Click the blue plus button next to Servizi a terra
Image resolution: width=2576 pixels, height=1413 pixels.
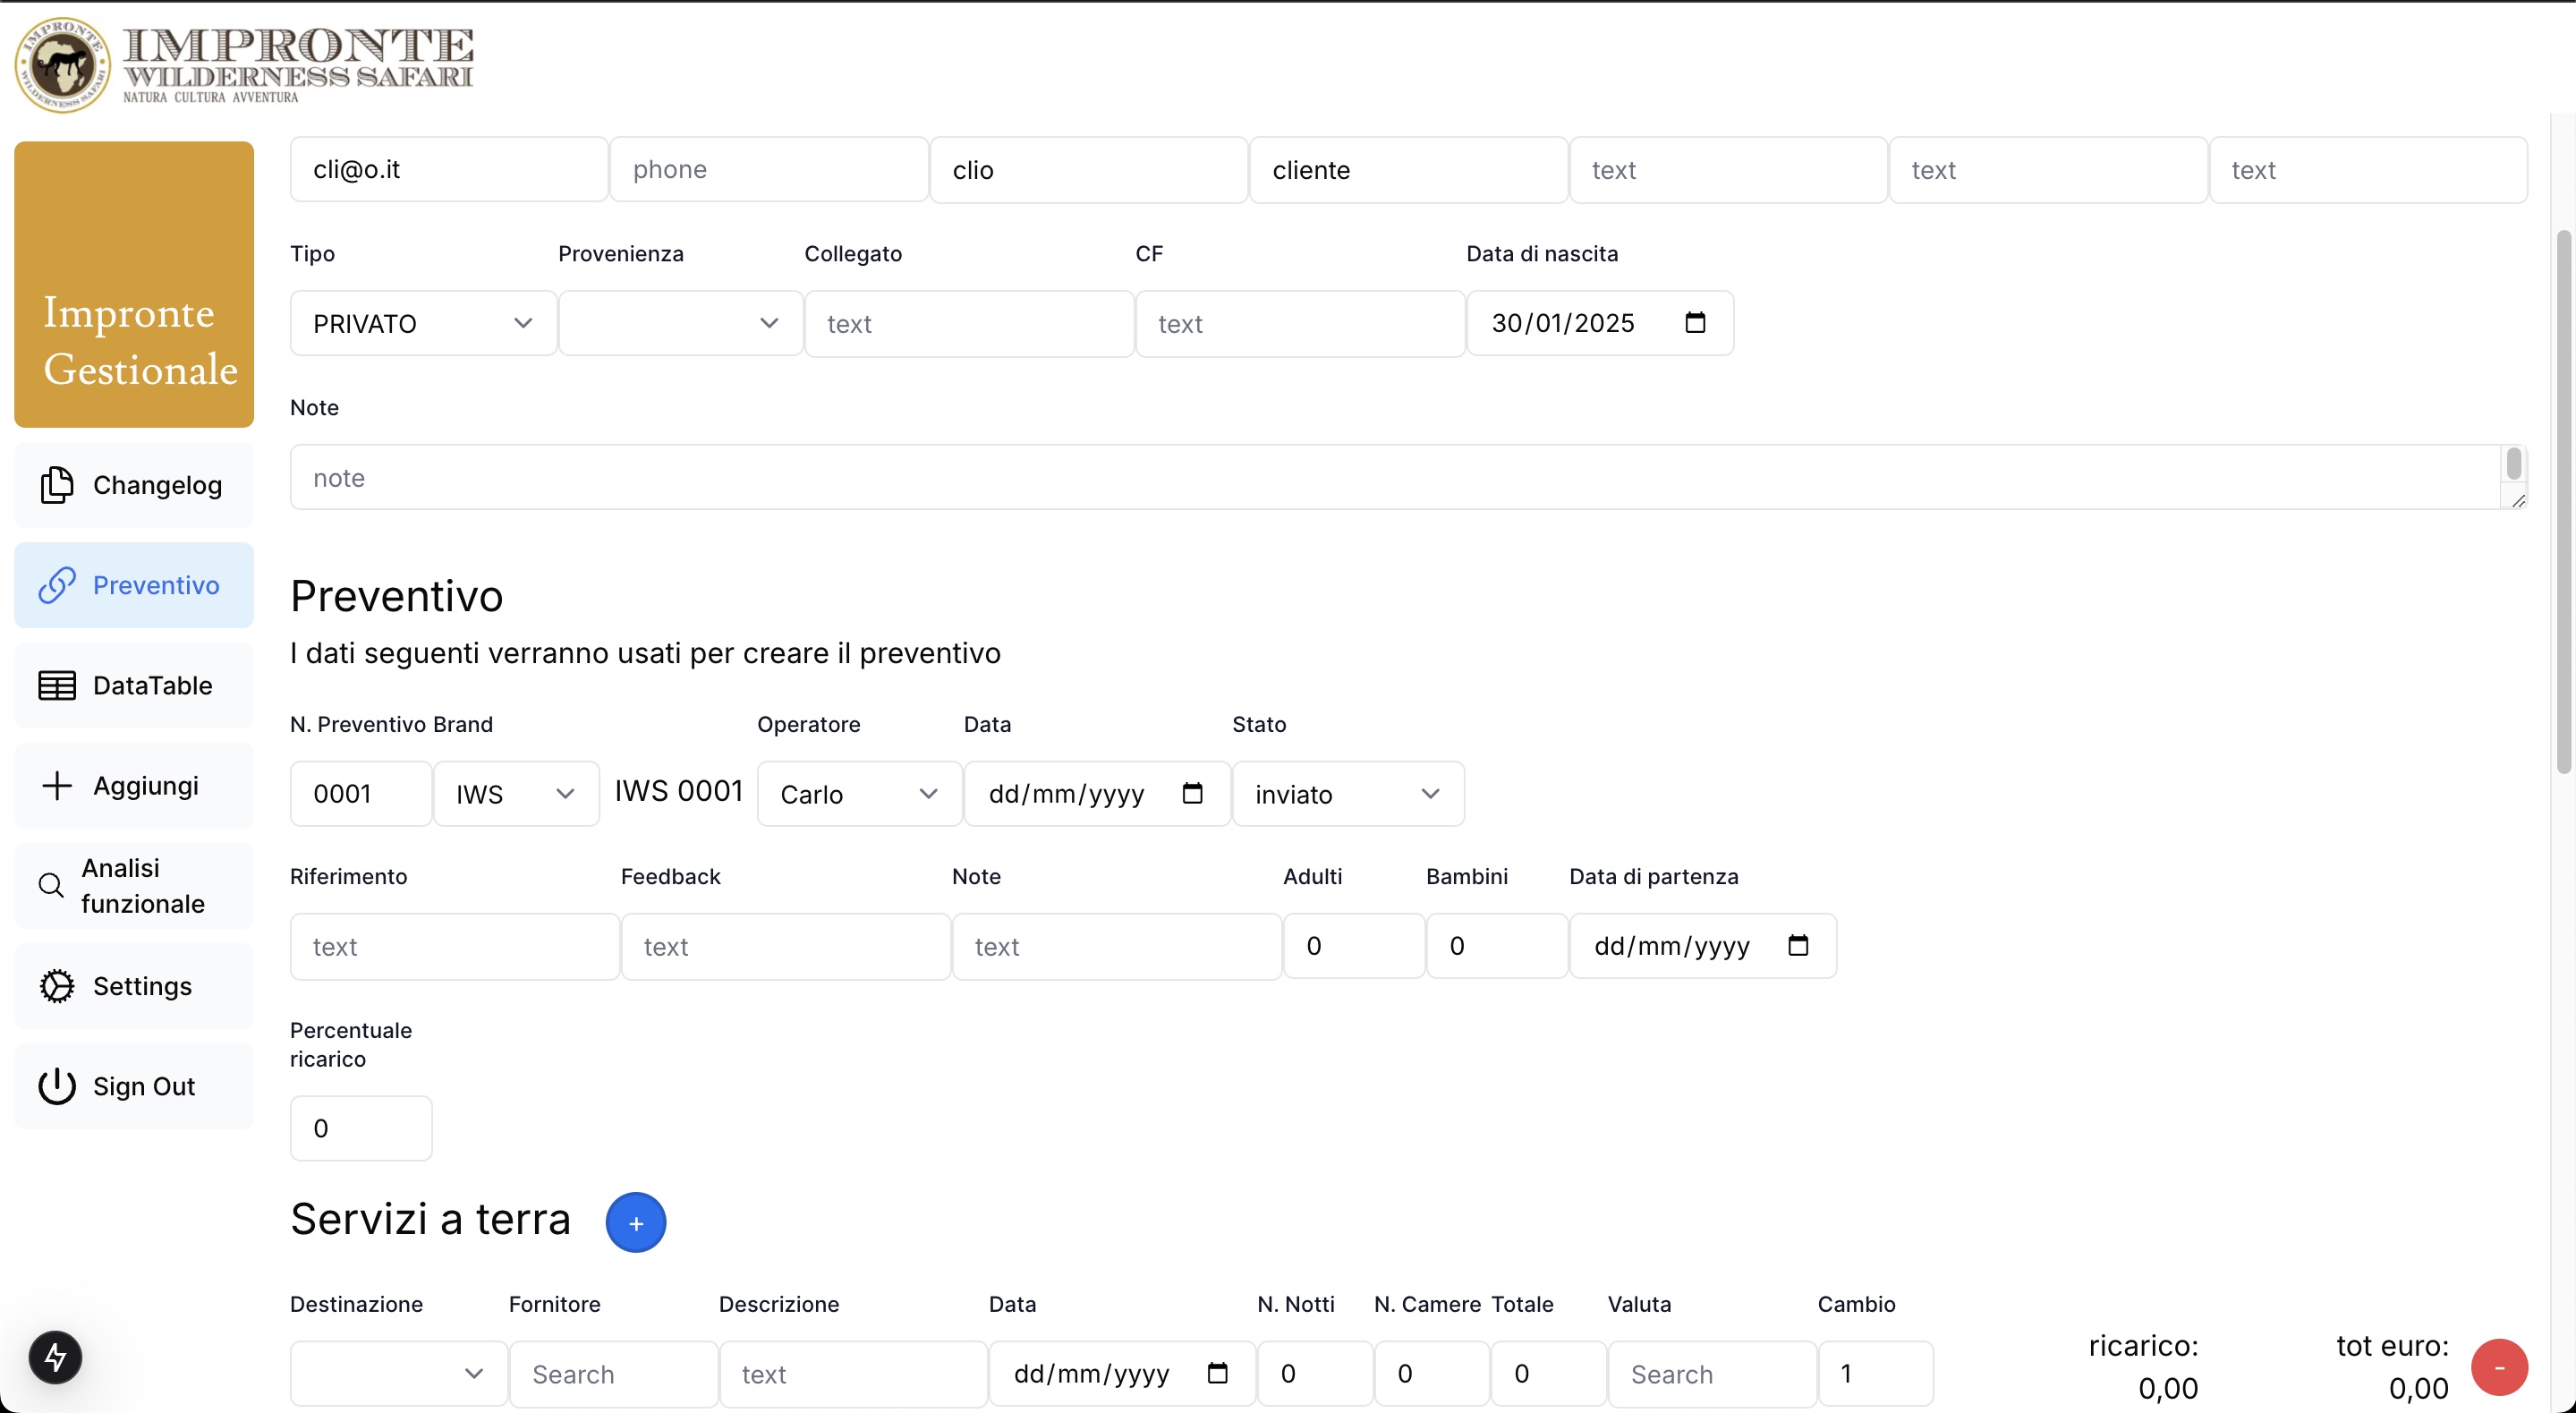click(x=636, y=1222)
